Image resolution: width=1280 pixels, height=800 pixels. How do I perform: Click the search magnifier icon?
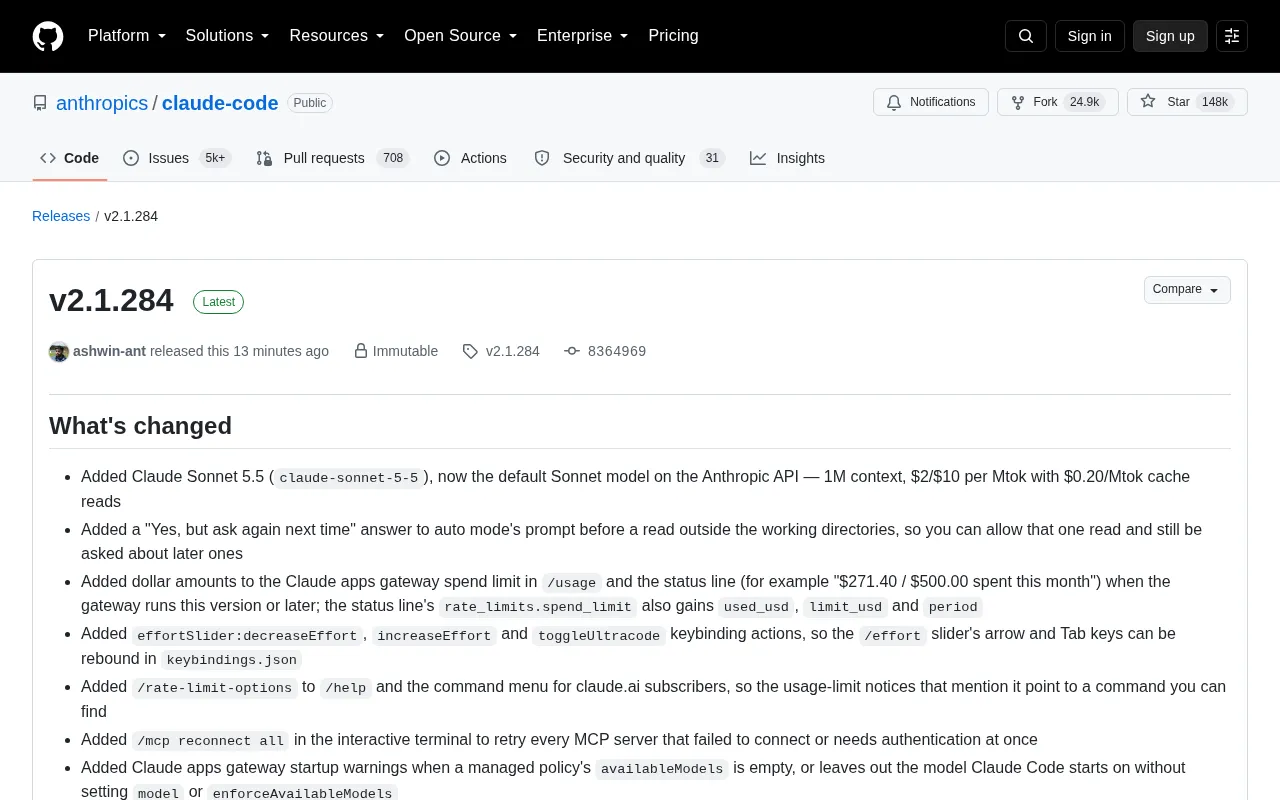pos(1026,36)
